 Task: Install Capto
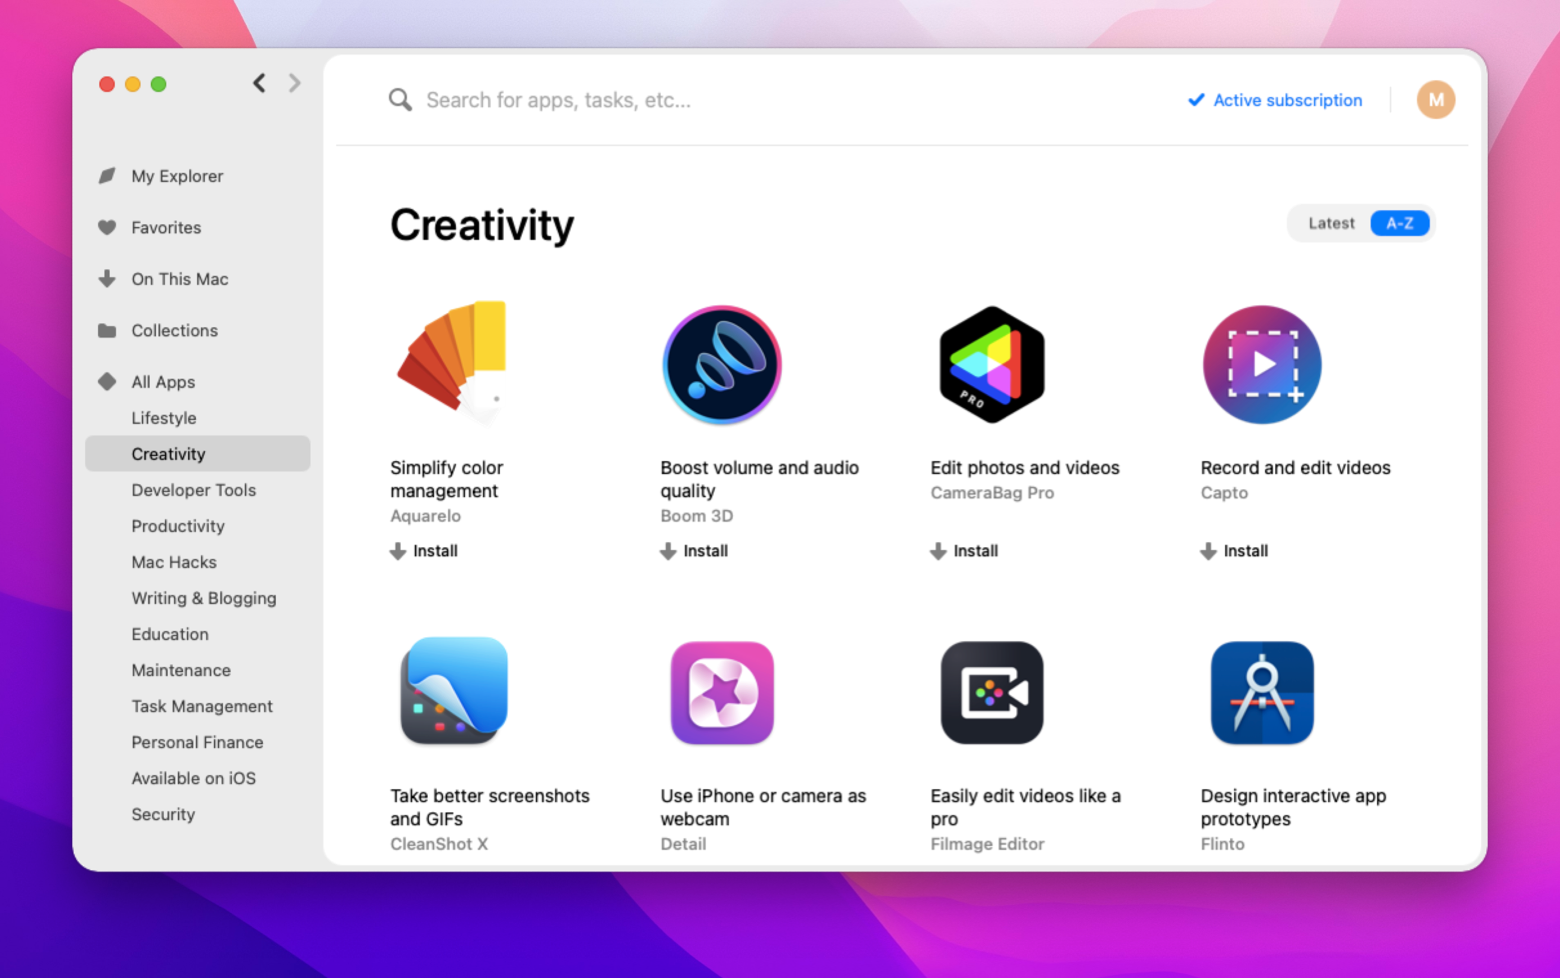(1234, 551)
